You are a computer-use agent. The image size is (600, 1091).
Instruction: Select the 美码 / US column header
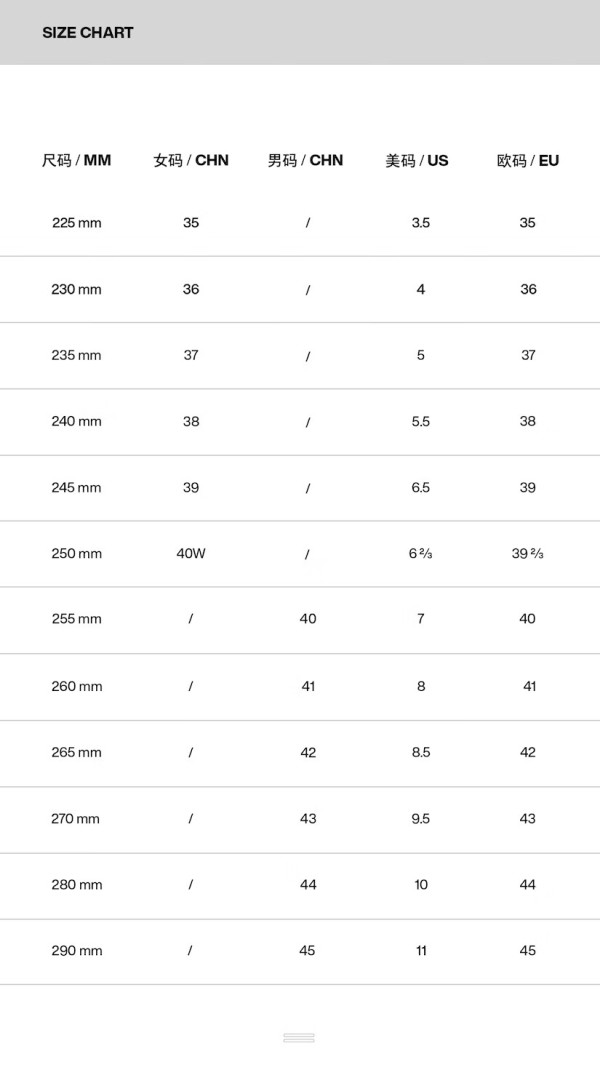(417, 161)
